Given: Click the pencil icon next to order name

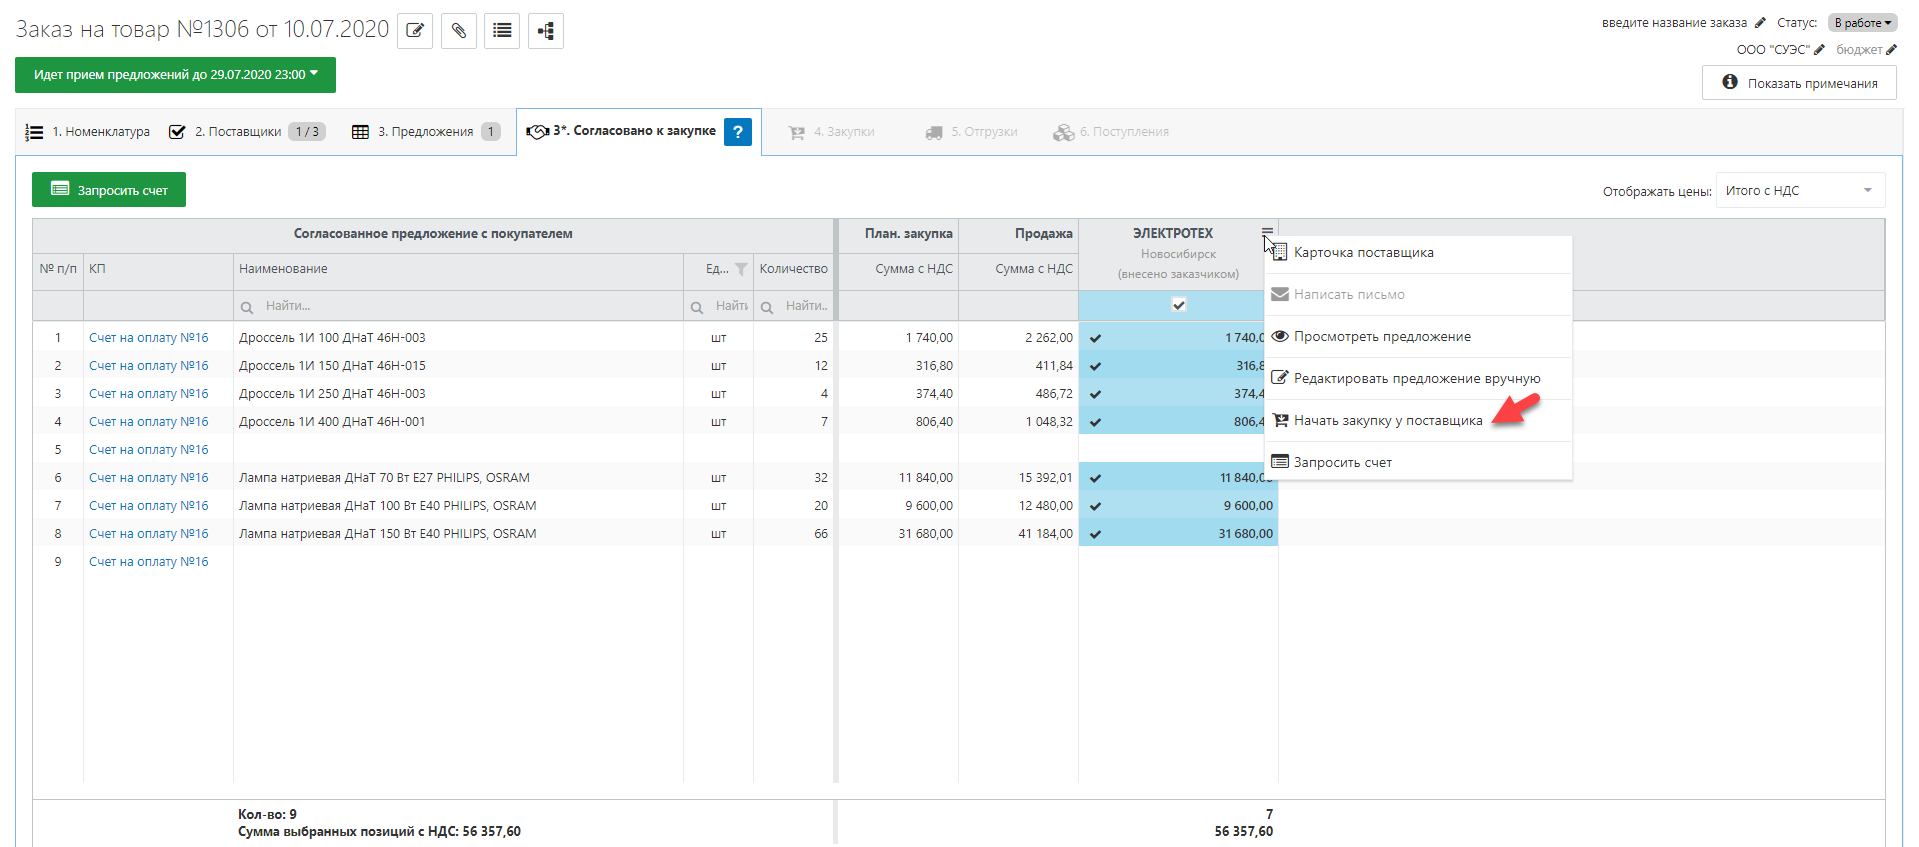Looking at the screenshot, I should 1760,23.
